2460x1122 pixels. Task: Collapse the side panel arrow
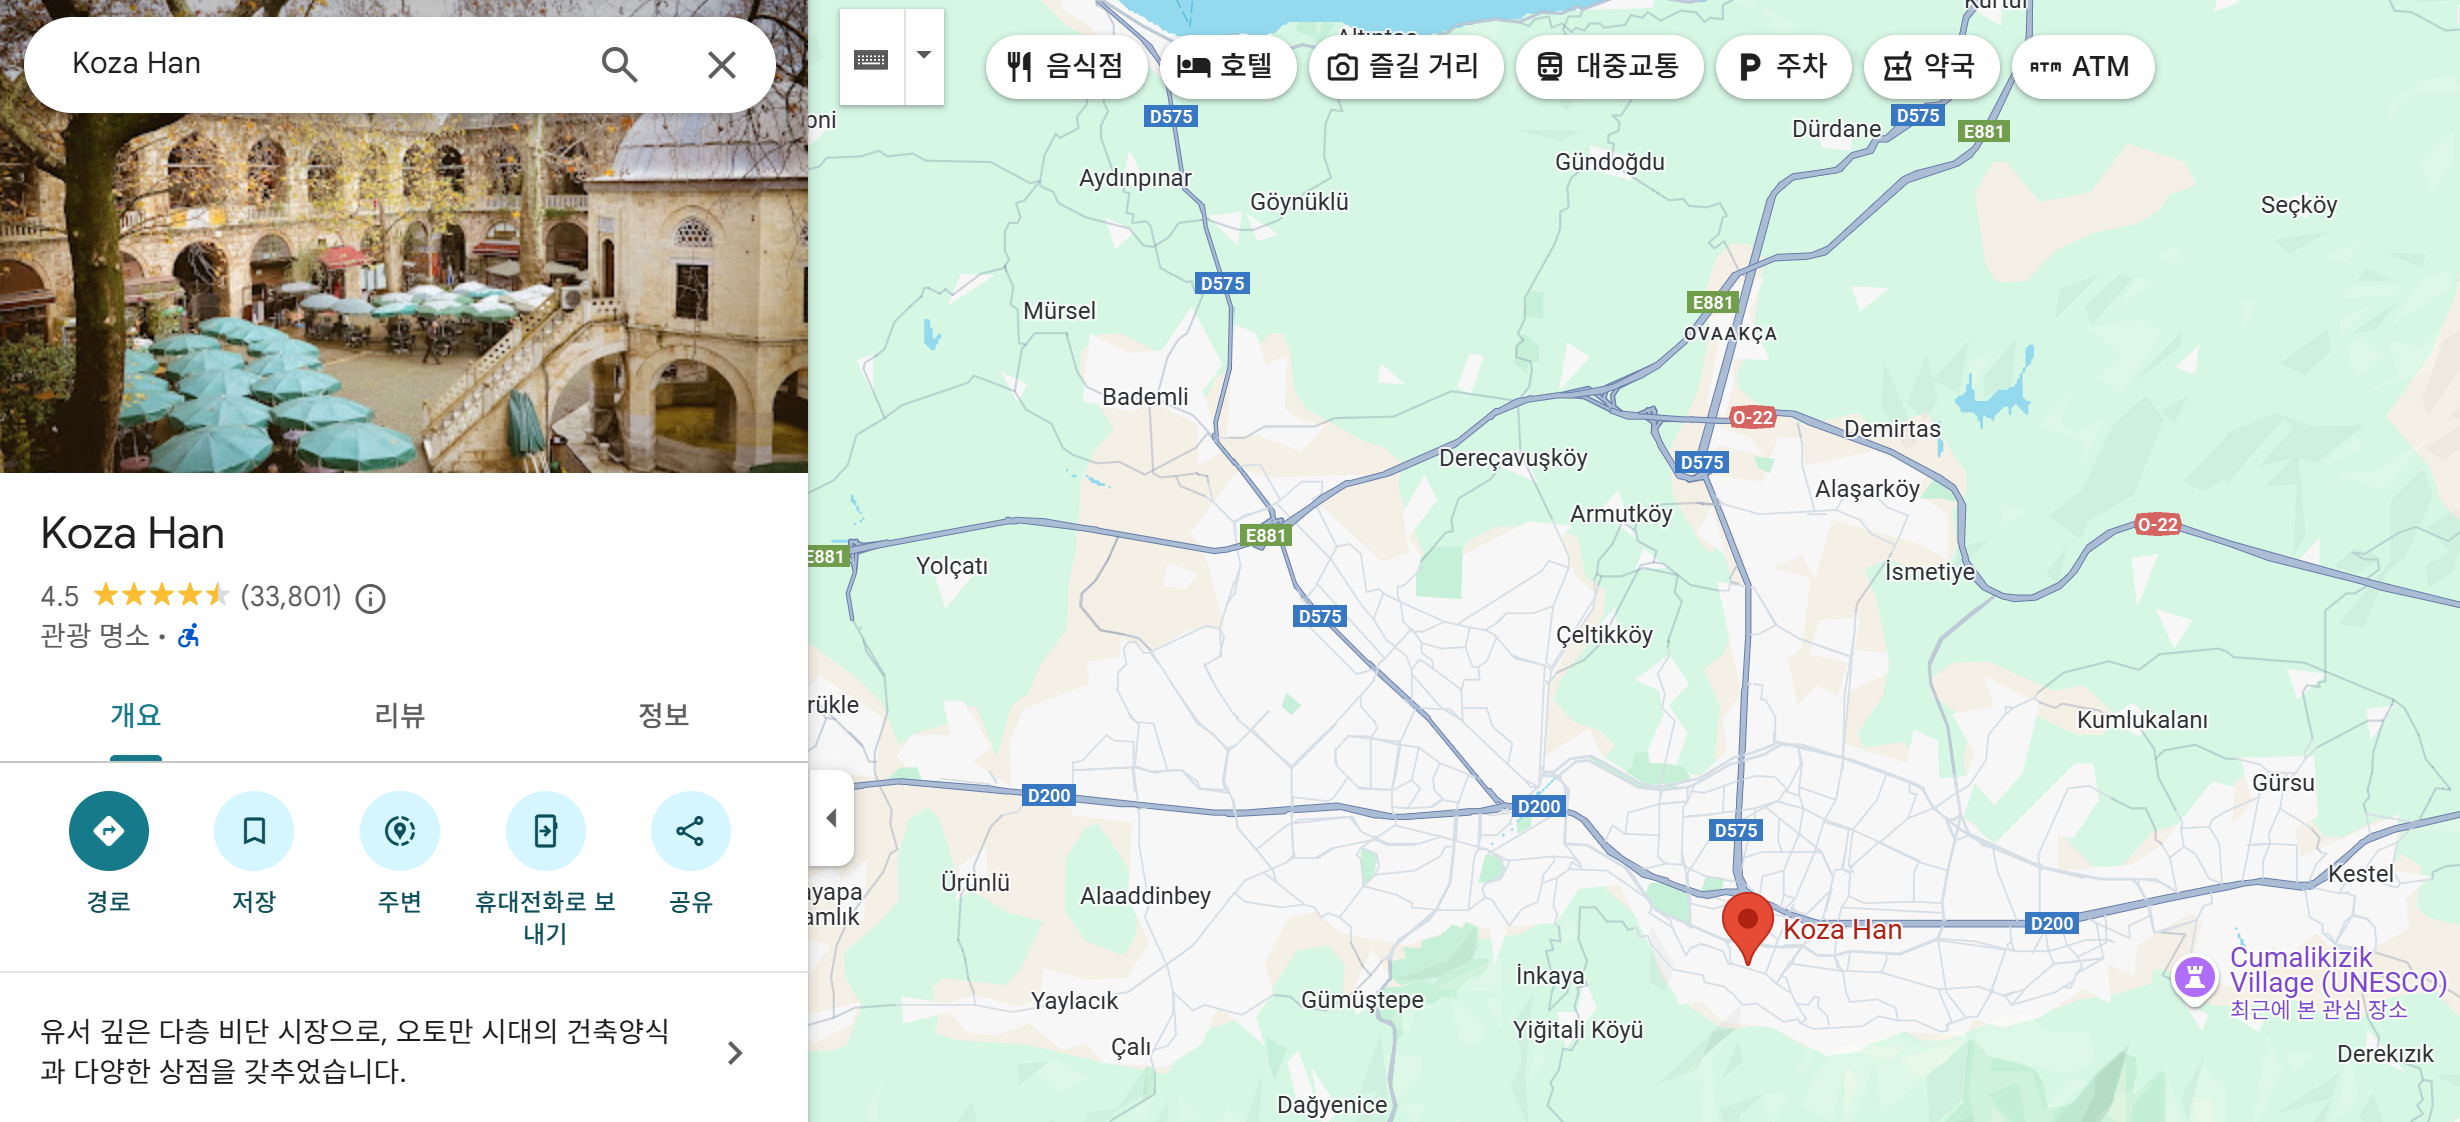pos(831,818)
